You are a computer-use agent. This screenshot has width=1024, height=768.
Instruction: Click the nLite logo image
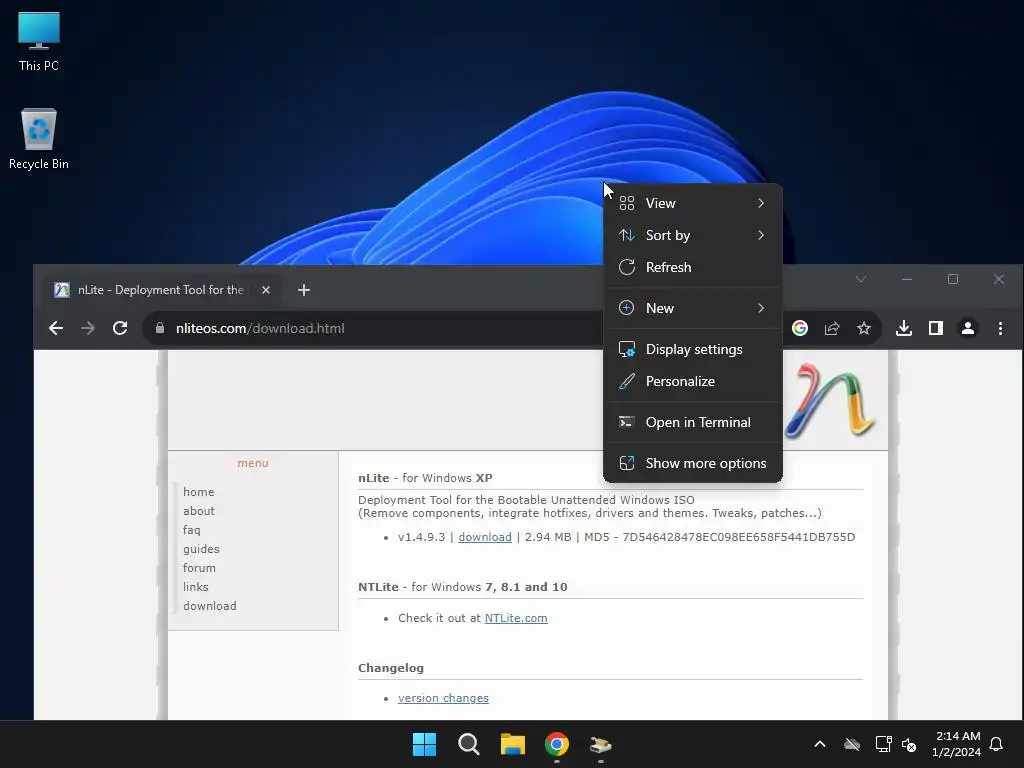coord(831,400)
